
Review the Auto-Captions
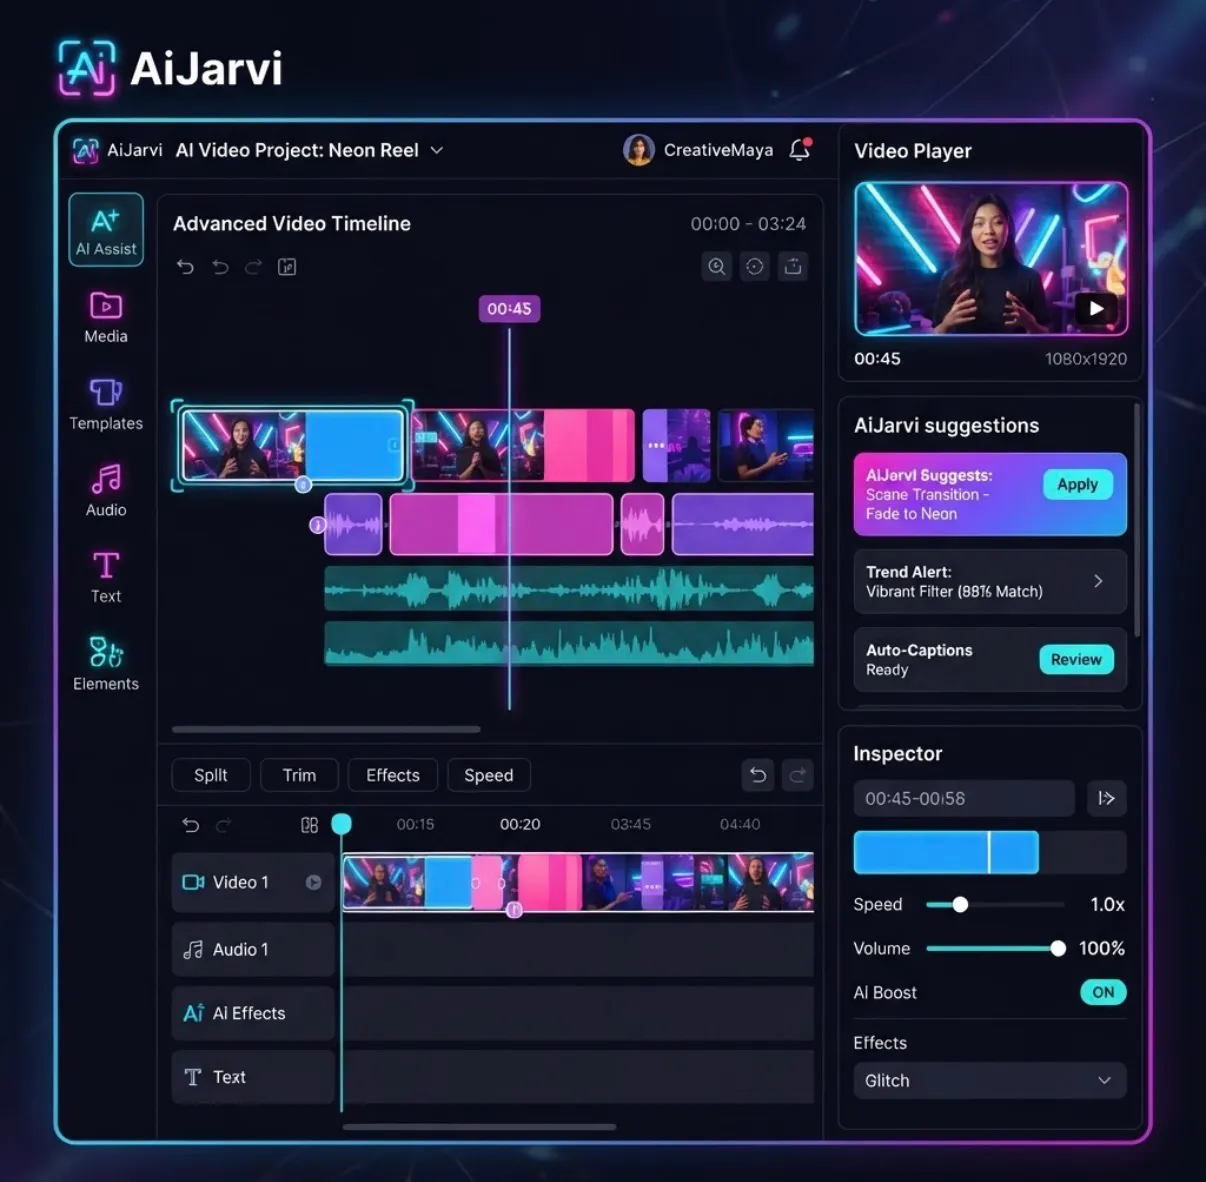tap(1076, 660)
